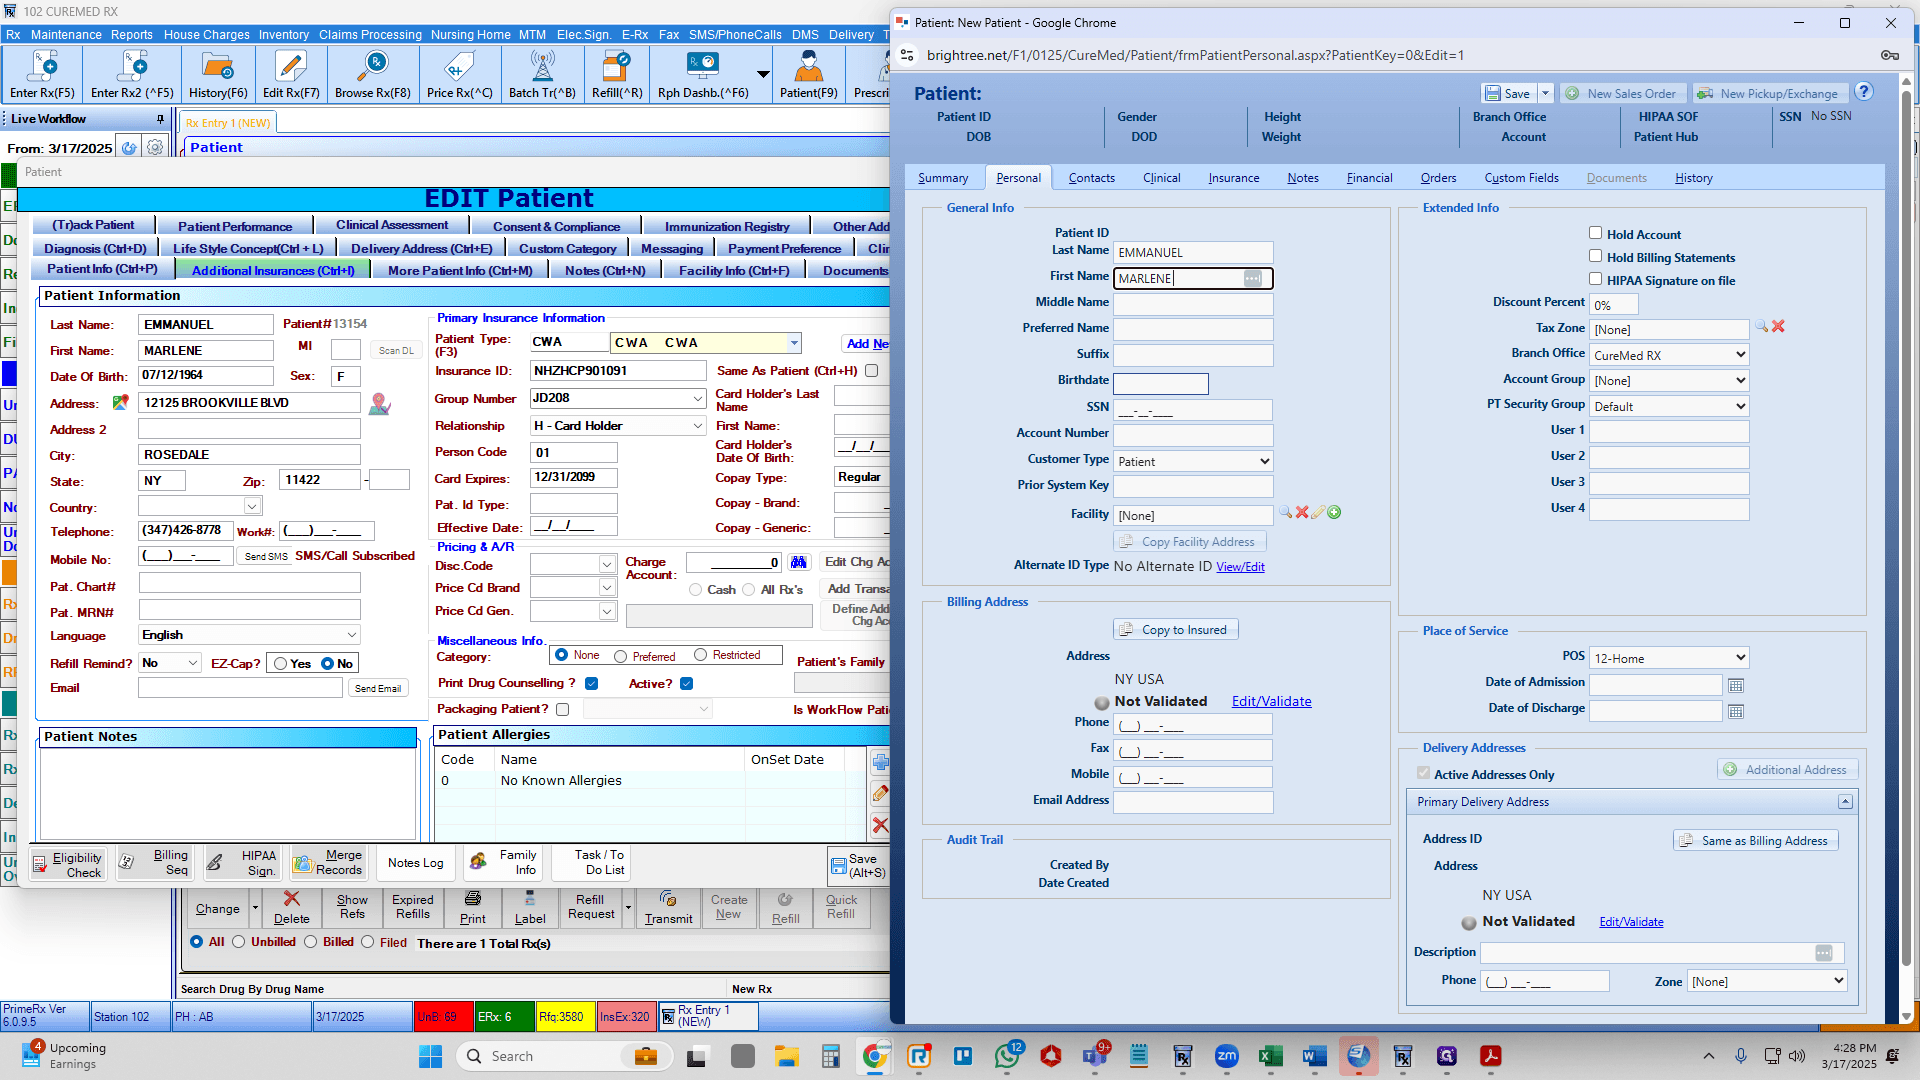
Task: Click the Save button in Chrome patient page
Action: pos(1508,93)
